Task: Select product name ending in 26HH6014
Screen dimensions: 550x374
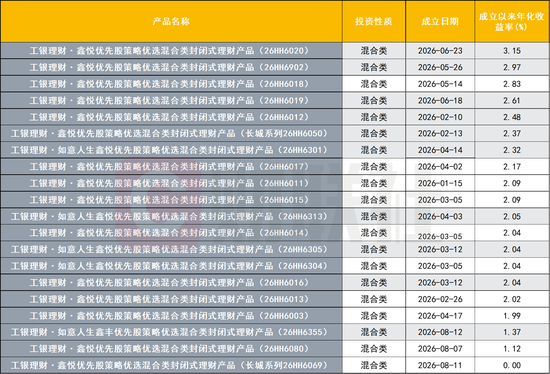Action: click(169, 233)
